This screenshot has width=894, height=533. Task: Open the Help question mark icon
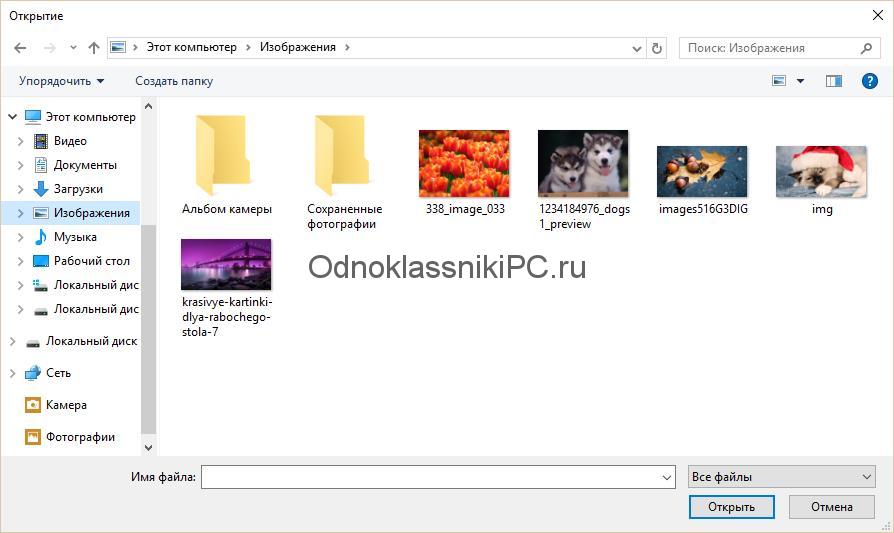[869, 81]
